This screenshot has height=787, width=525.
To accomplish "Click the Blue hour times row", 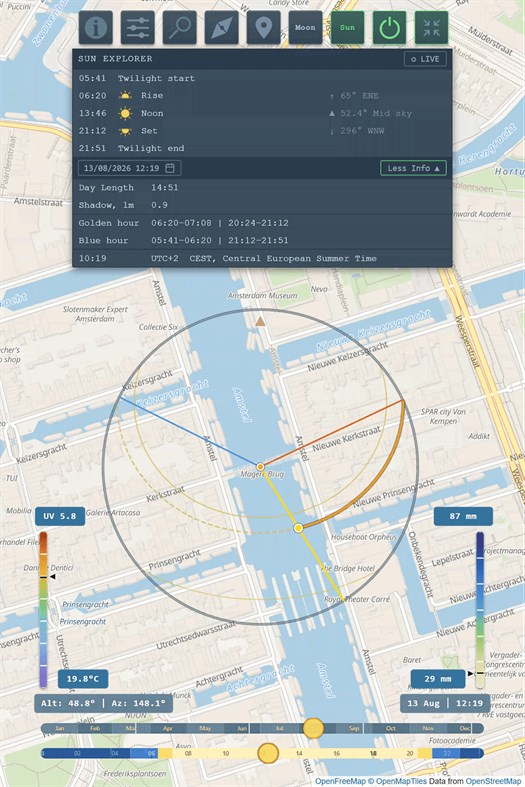I will [x=262, y=240].
